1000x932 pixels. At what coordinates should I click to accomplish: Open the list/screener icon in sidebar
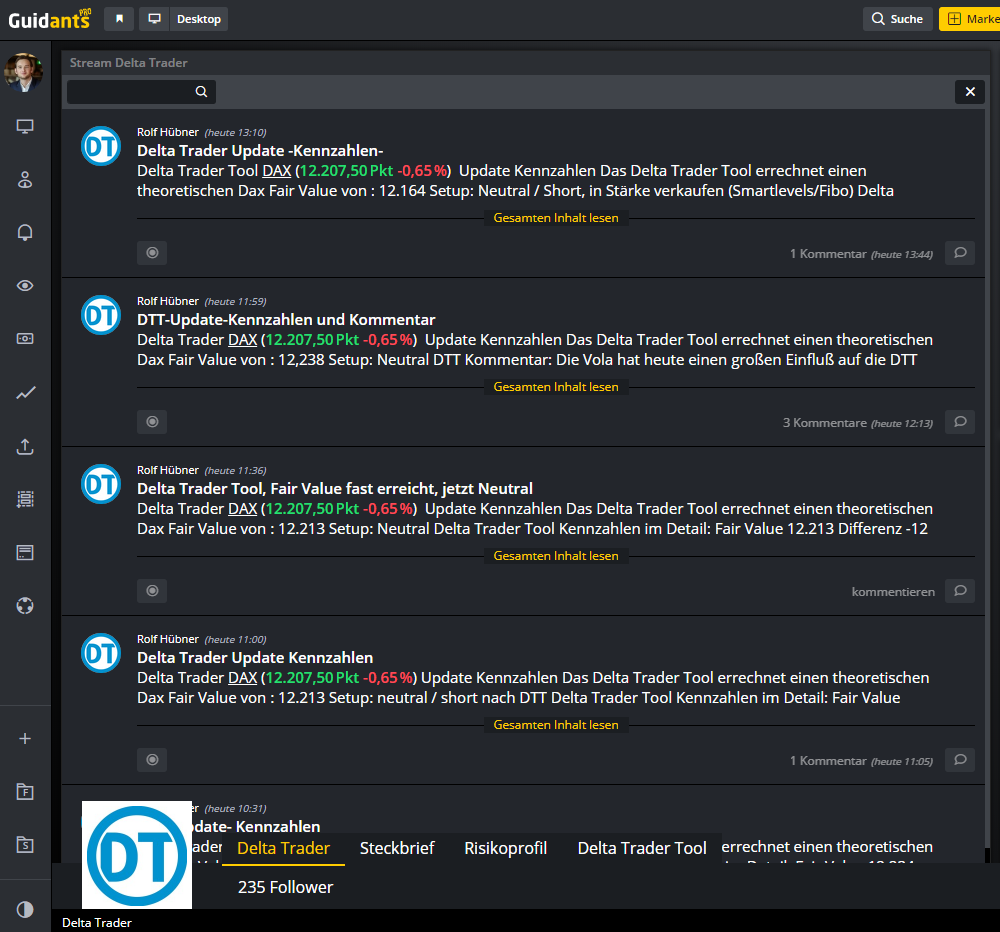(25, 499)
